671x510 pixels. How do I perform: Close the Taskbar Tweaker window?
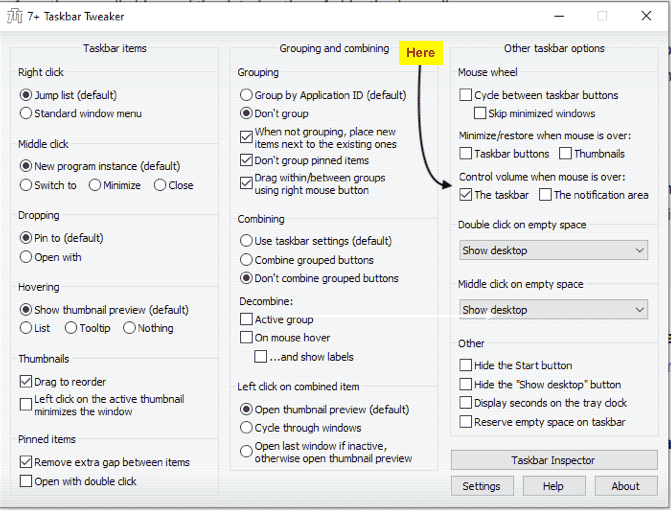point(648,16)
